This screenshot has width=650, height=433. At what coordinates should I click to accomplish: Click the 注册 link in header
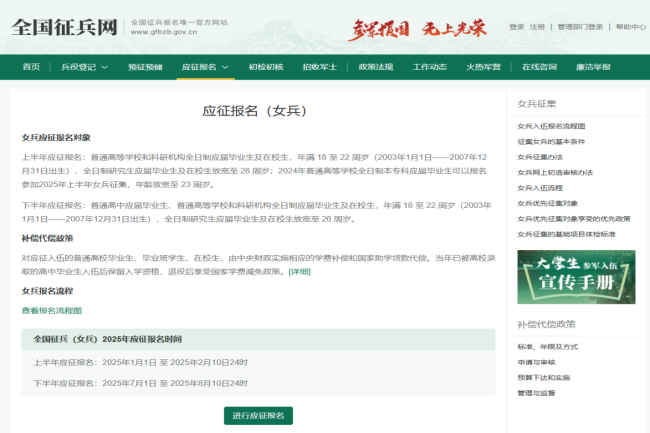(537, 27)
